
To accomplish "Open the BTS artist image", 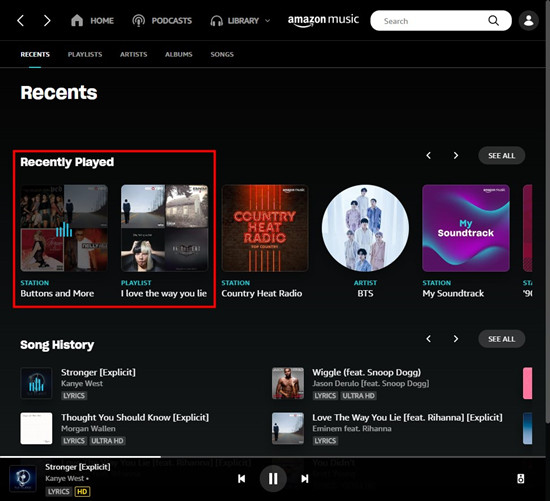I will (x=365, y=228).
